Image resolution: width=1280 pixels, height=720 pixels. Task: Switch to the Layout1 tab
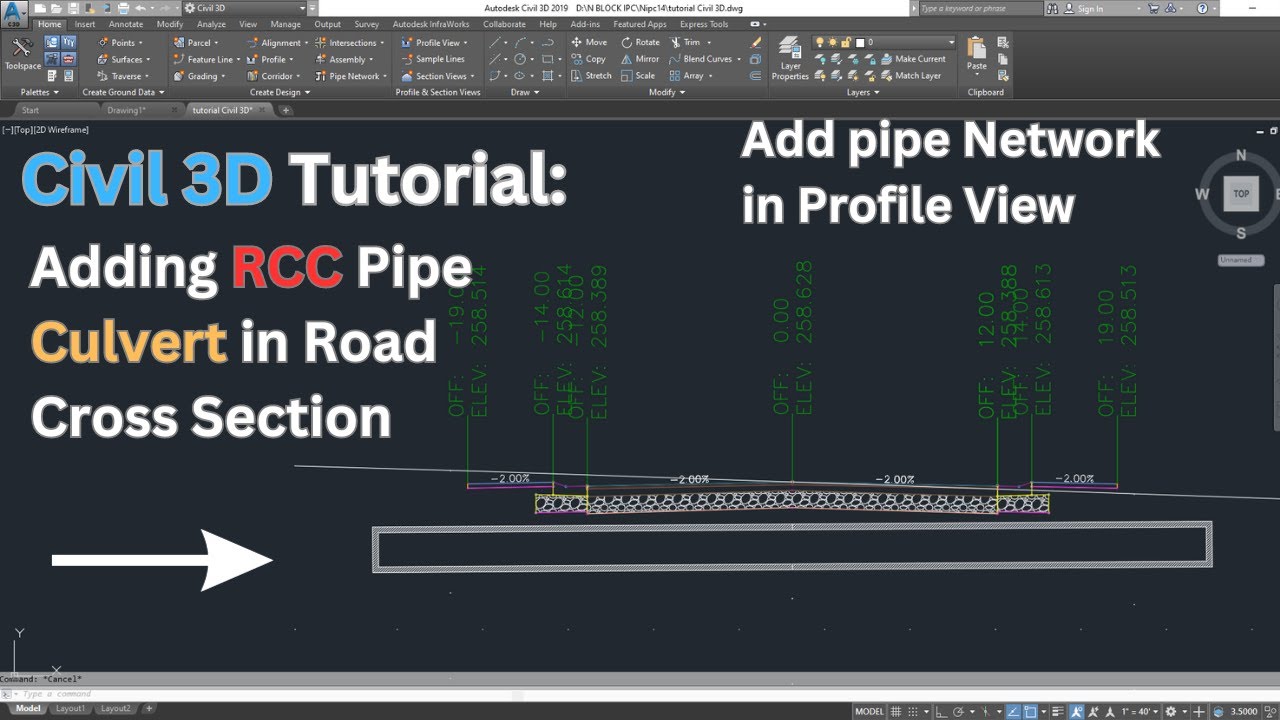[70, 708]
